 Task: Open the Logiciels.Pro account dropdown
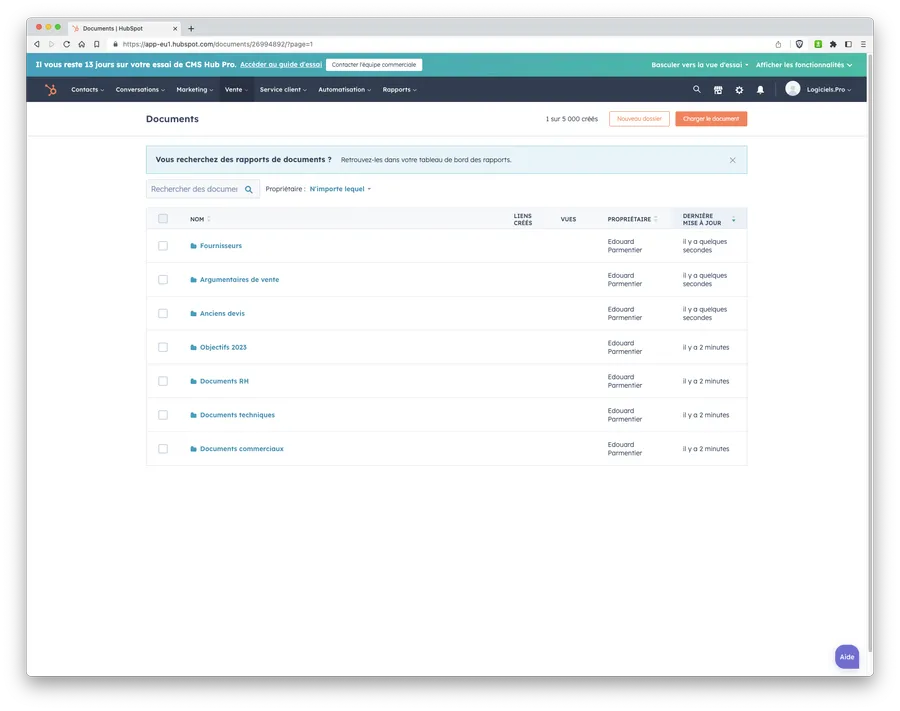click(x=828, y=90)
